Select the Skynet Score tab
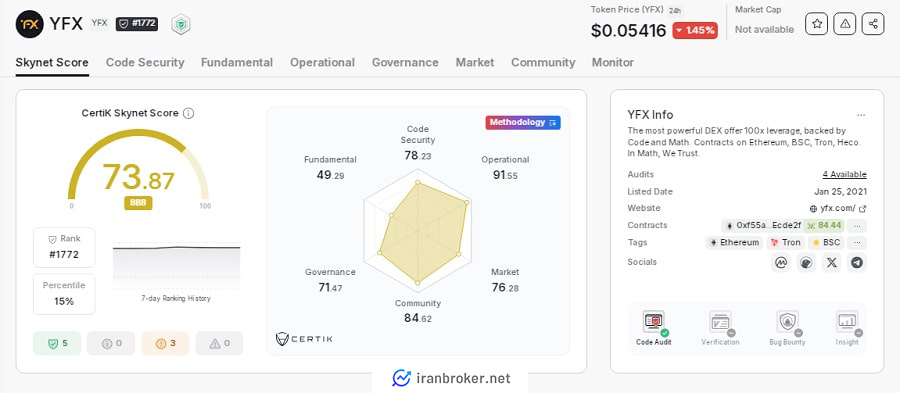Image resolution: width=900 pixels, height=393 pixels. 52,63
